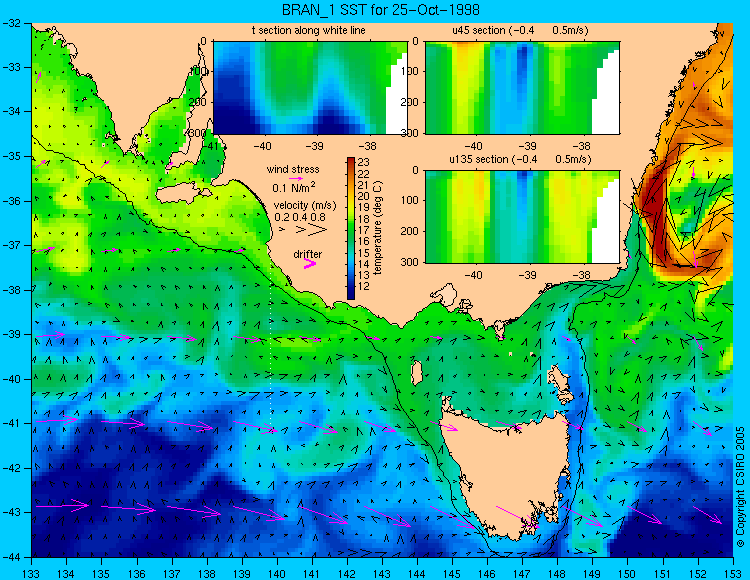Click the 12 tick on the colorbar

[x=363, y=286]
